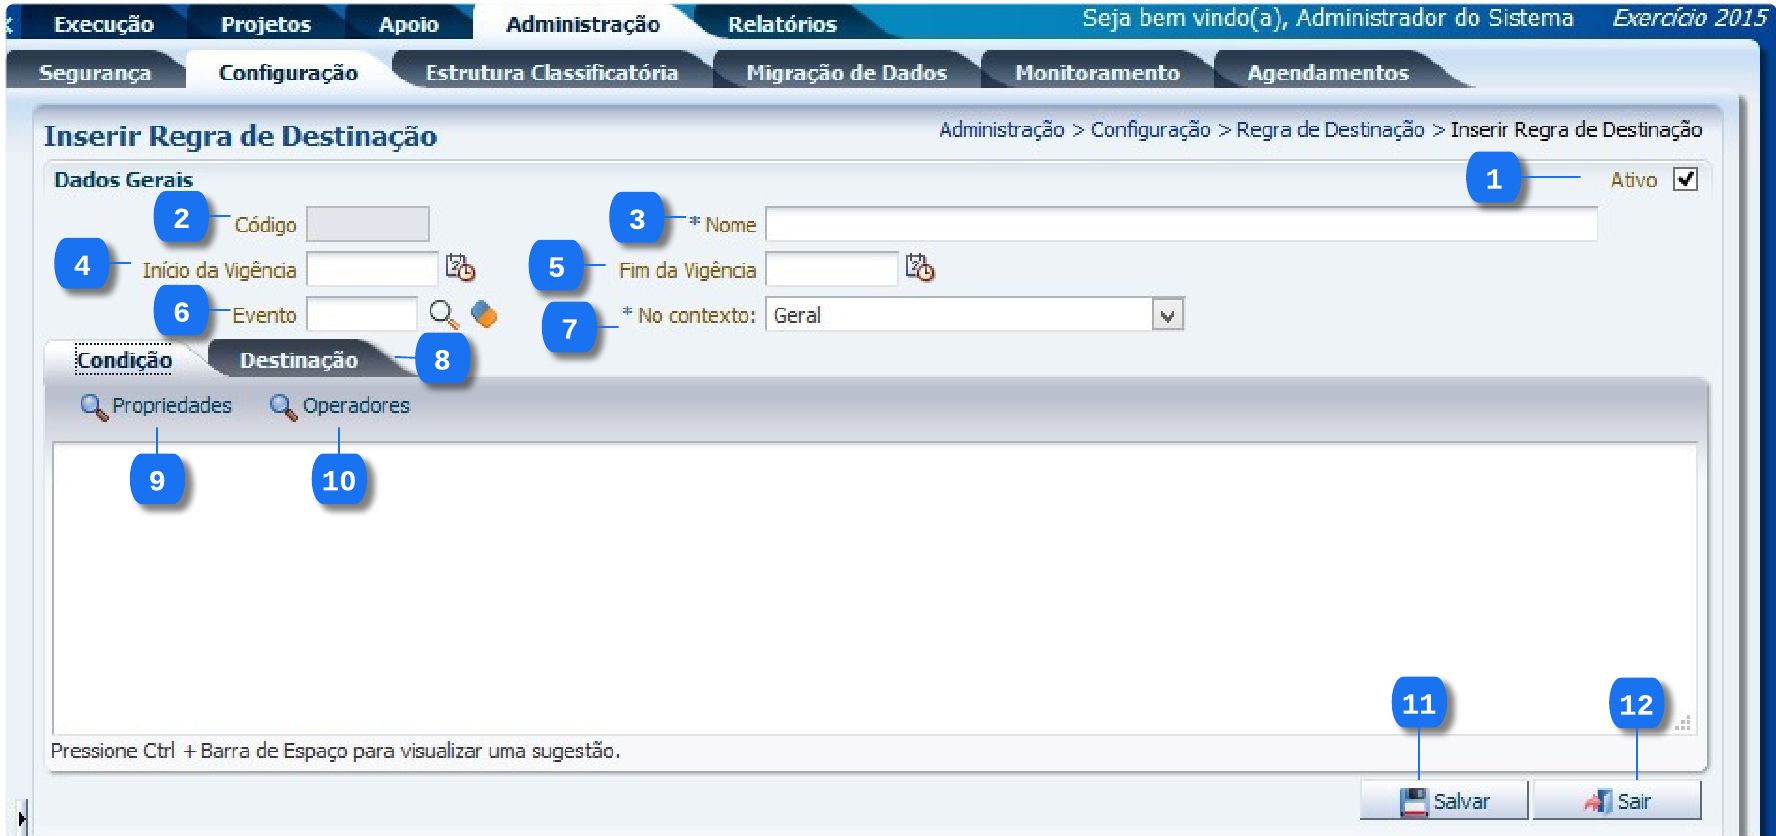Focus the Evento input field

(x=361, y=315)
